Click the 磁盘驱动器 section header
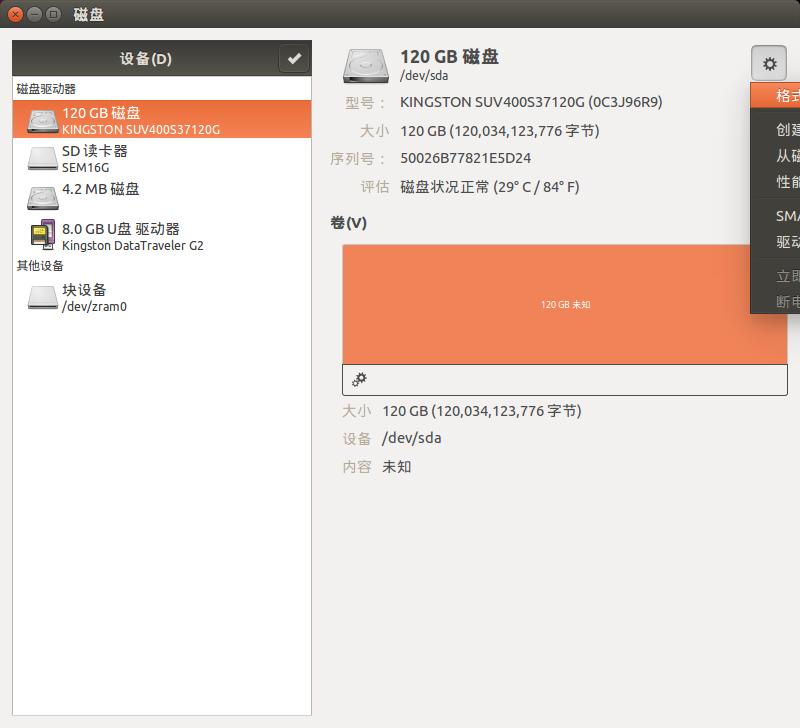Image resolution: width=800 pixels, height=728 pixels. (46, 89)
